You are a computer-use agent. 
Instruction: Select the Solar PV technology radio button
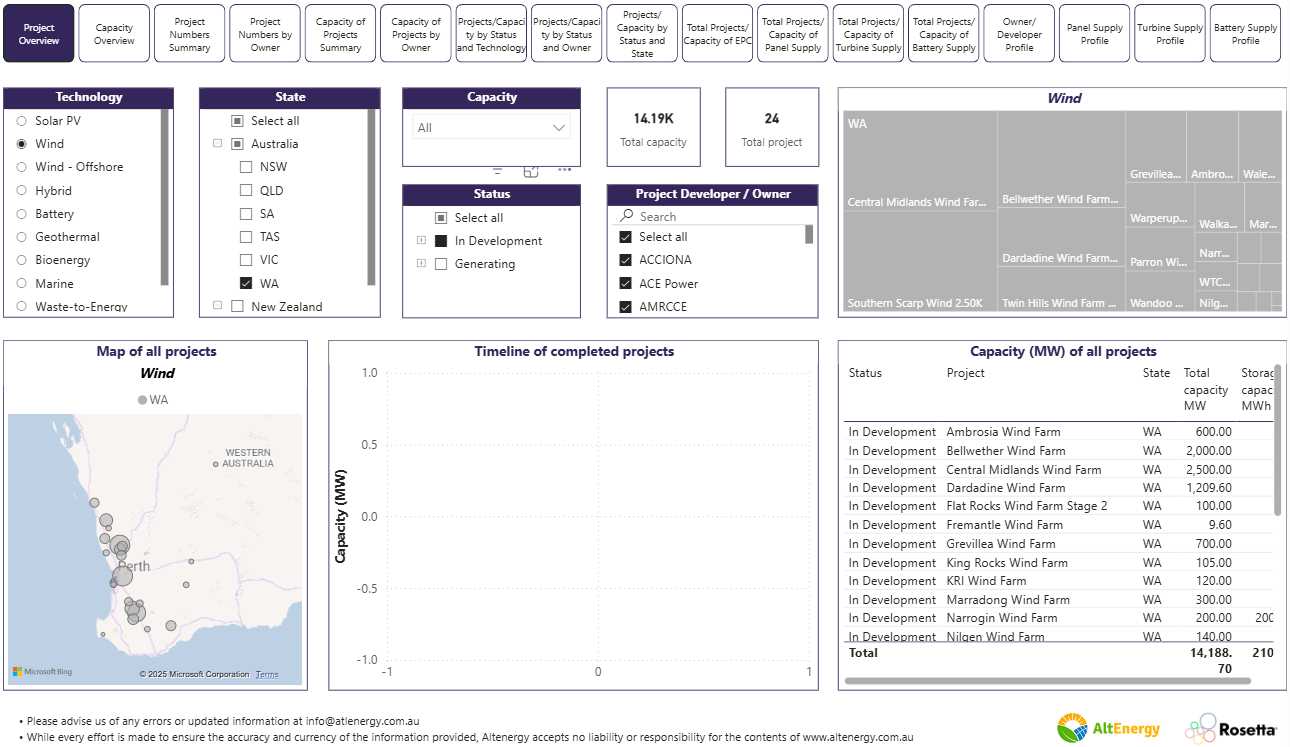coord(22,121)
